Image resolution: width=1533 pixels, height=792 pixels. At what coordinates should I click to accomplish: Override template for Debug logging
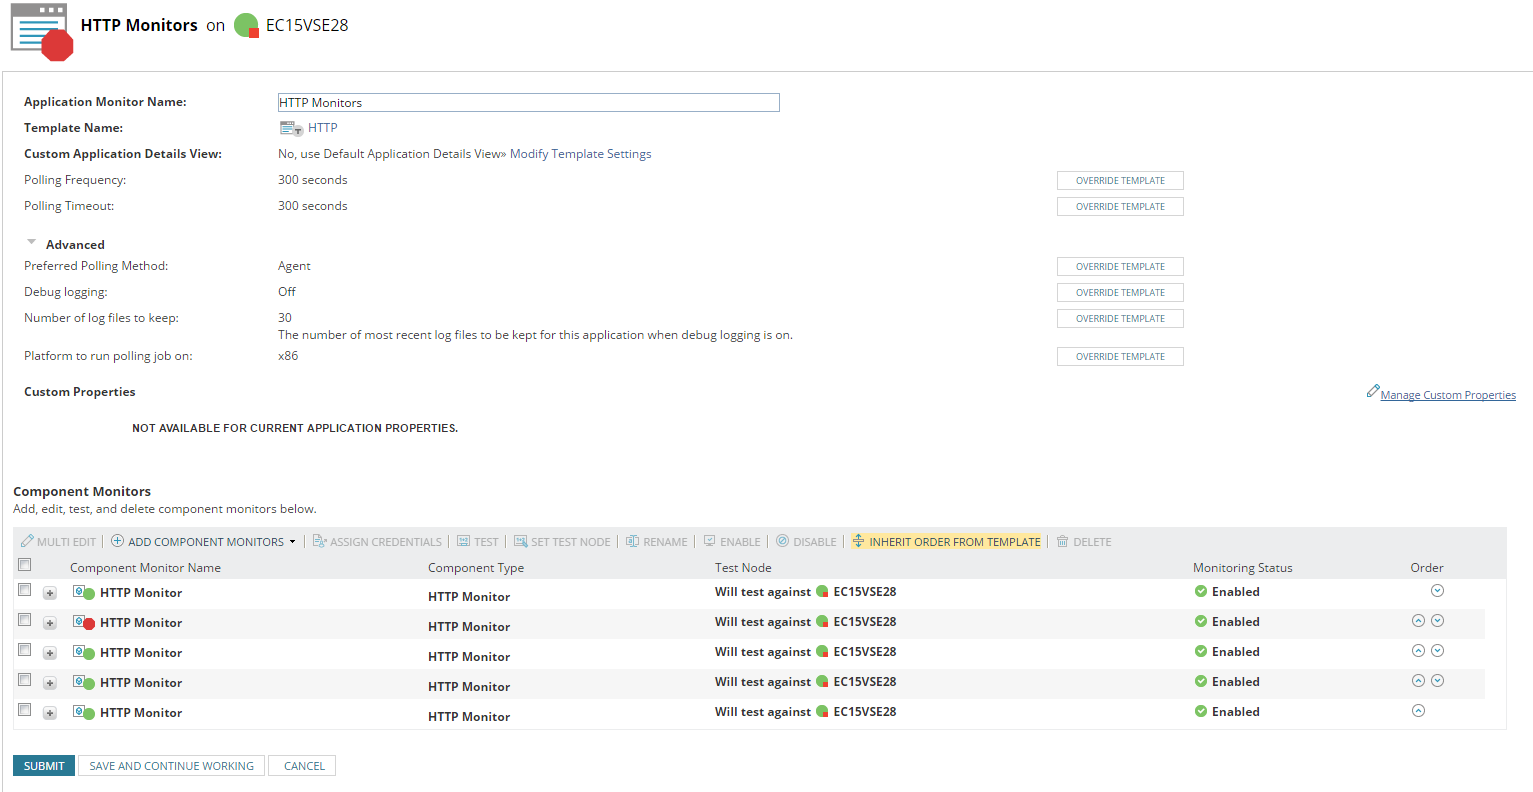(1120, 293)
